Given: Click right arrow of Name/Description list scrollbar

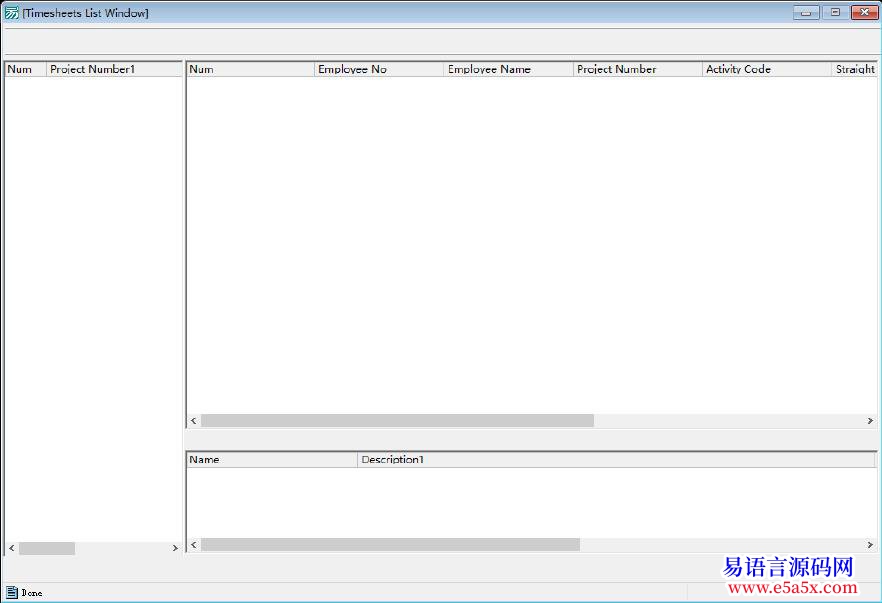Looking at the screenshot, I should 870,545.
